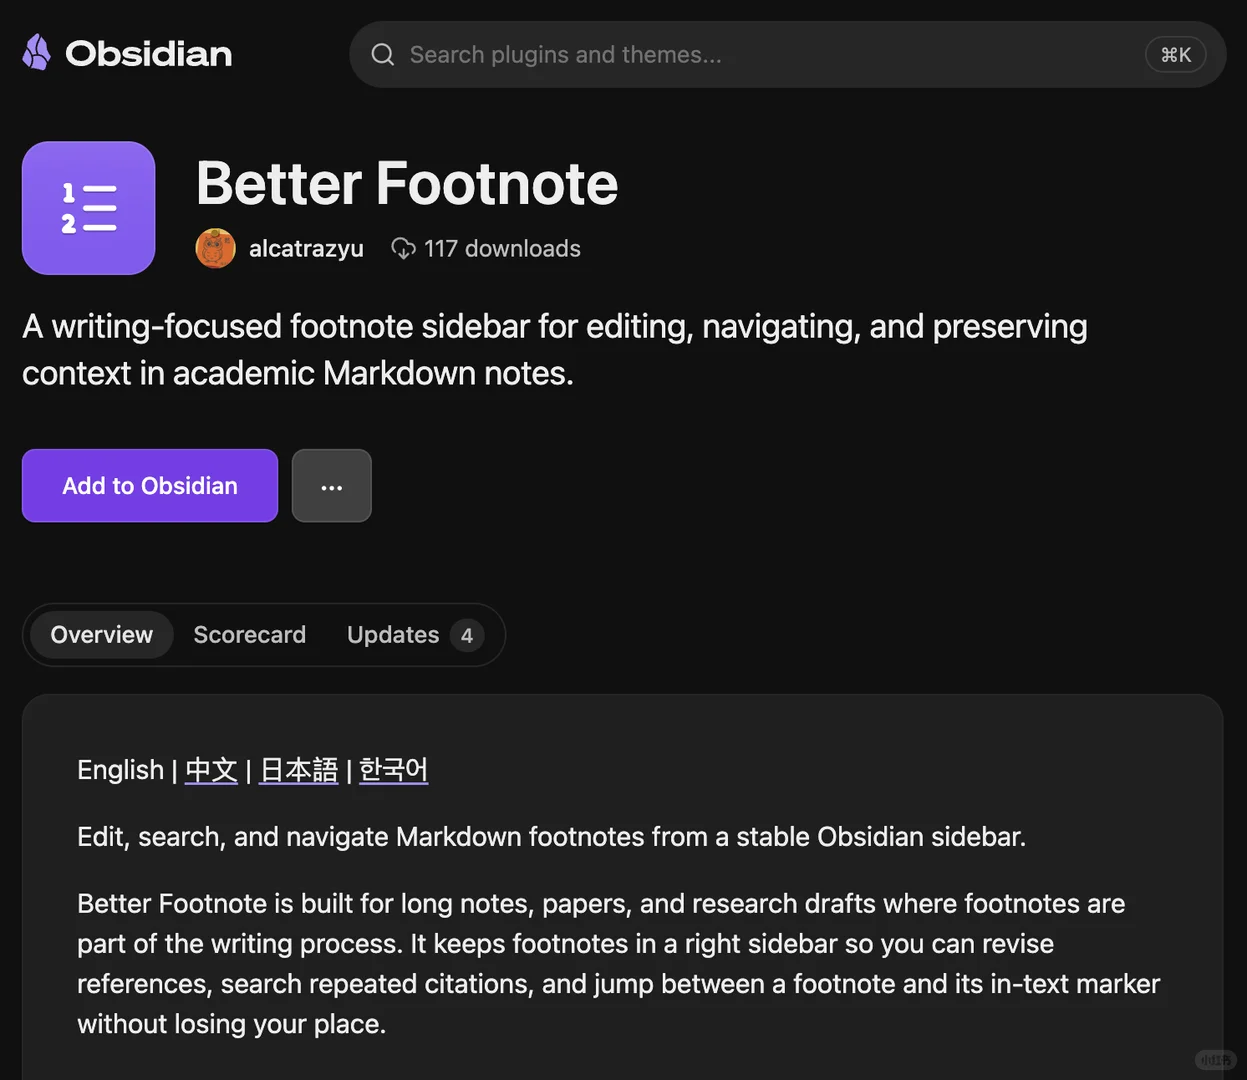Click the cloud download icon
This screenshot has height=1080, width=1247.
tap(403, 249)
